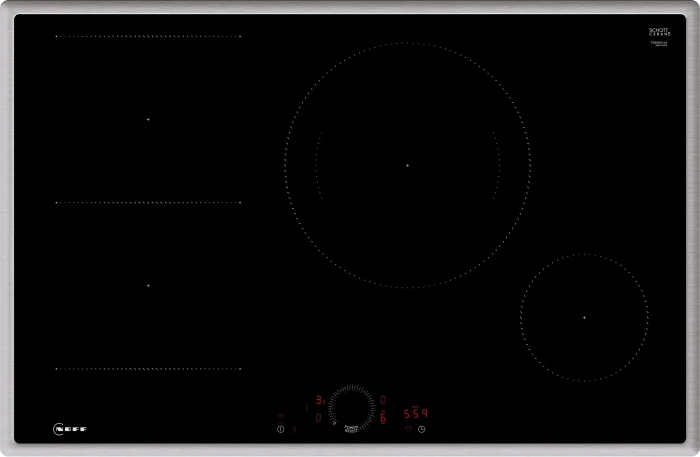Screen dimensions: 700x457
Task: Touch the Power Boost label
Action: [x=351, y=429]
